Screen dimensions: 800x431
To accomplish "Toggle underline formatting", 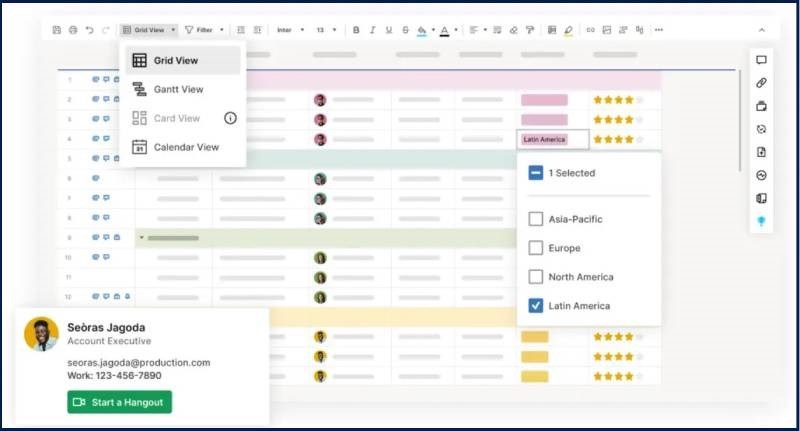I will click(x=389, y=30).
